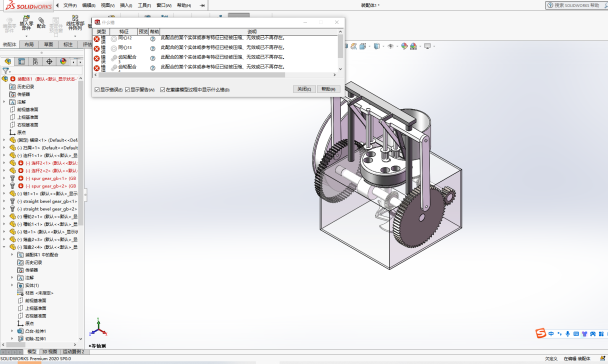Switch to the Markup (标注) ribbon tab

[68, 44]
